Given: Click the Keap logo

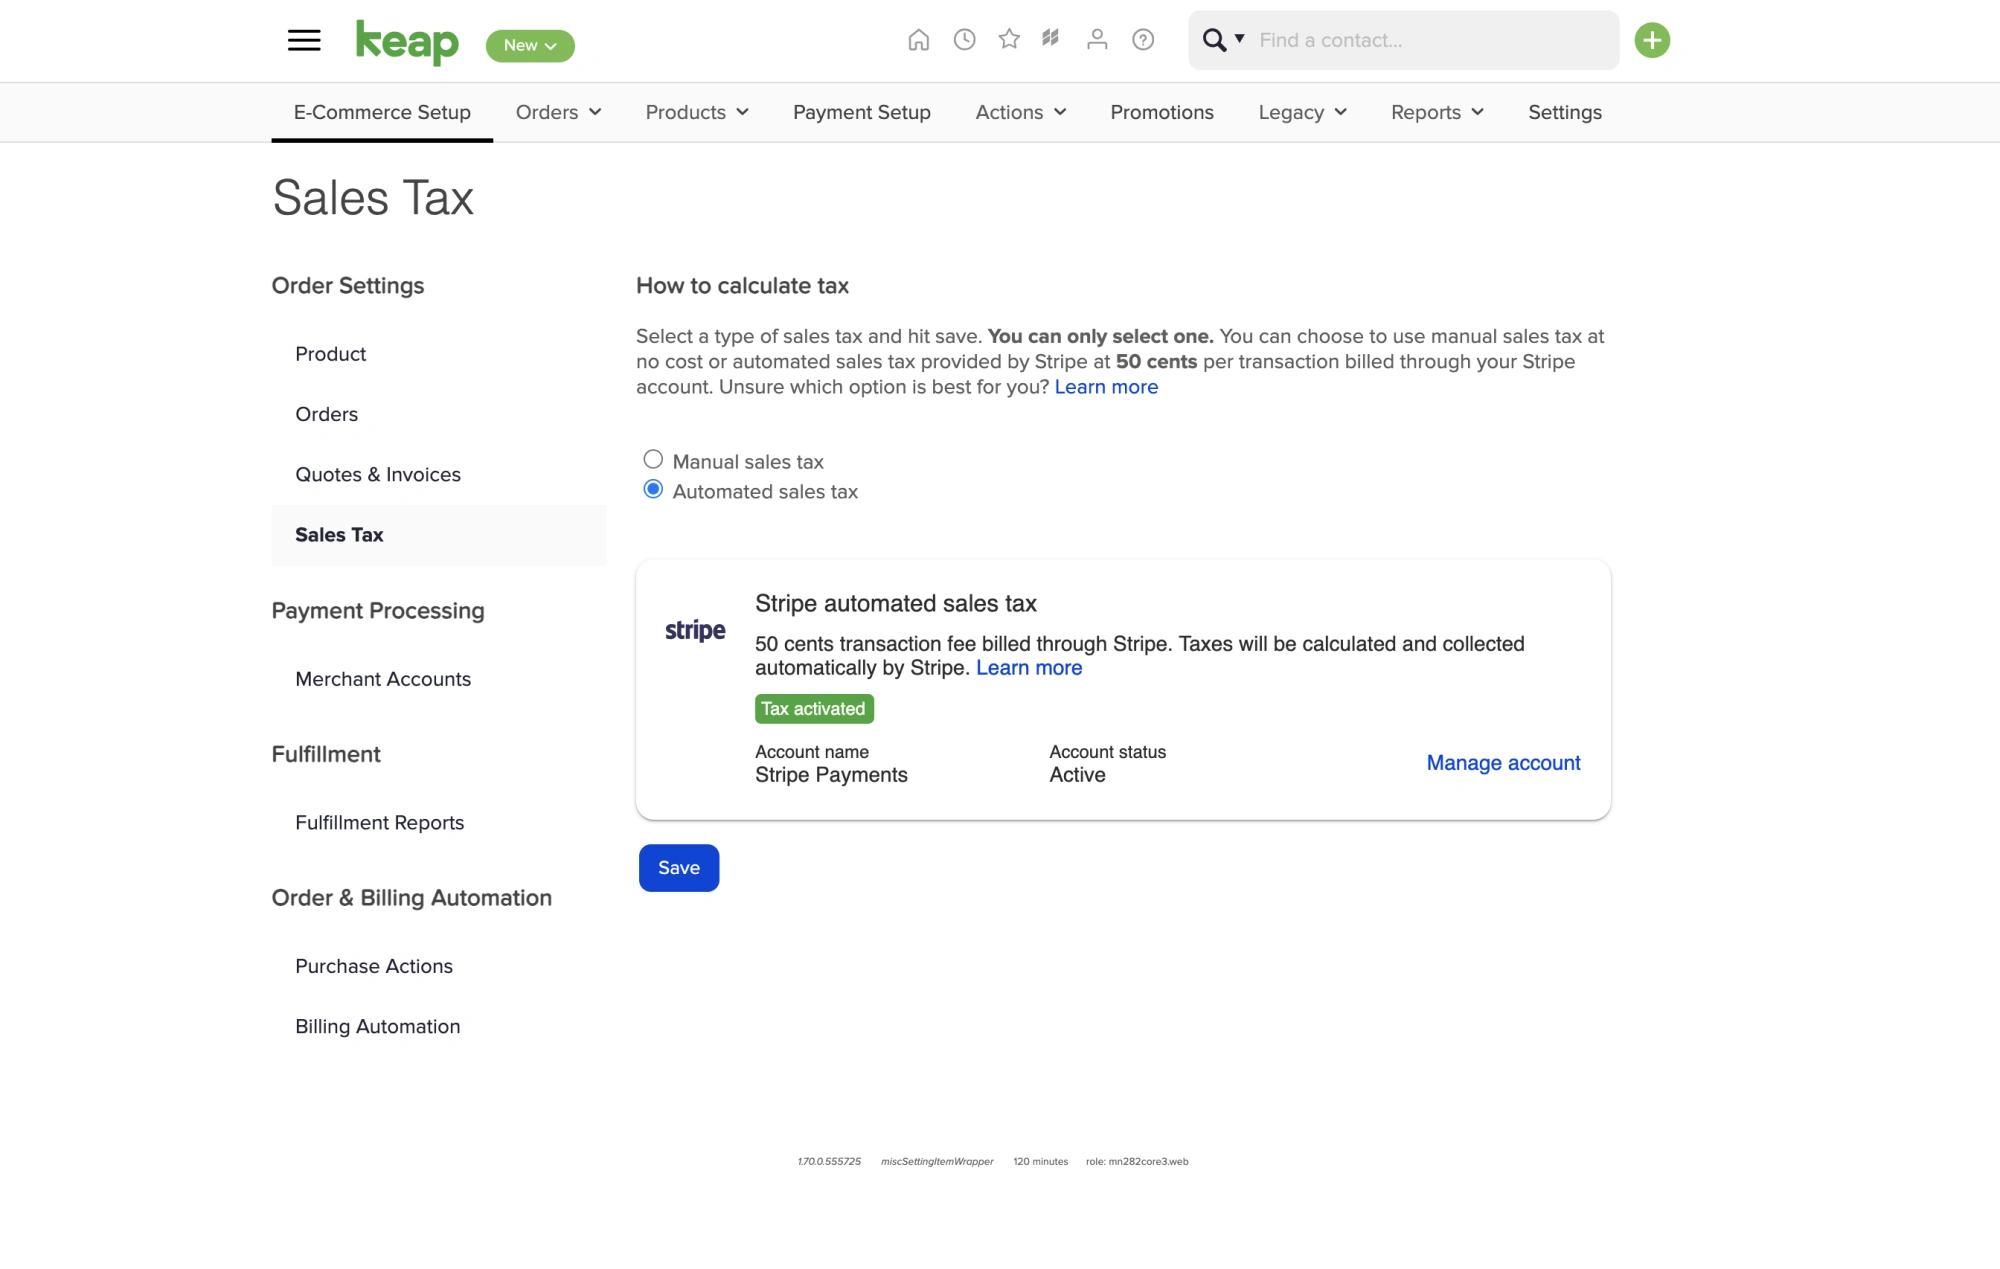Looking at the screenshot, I should [407, 42].
